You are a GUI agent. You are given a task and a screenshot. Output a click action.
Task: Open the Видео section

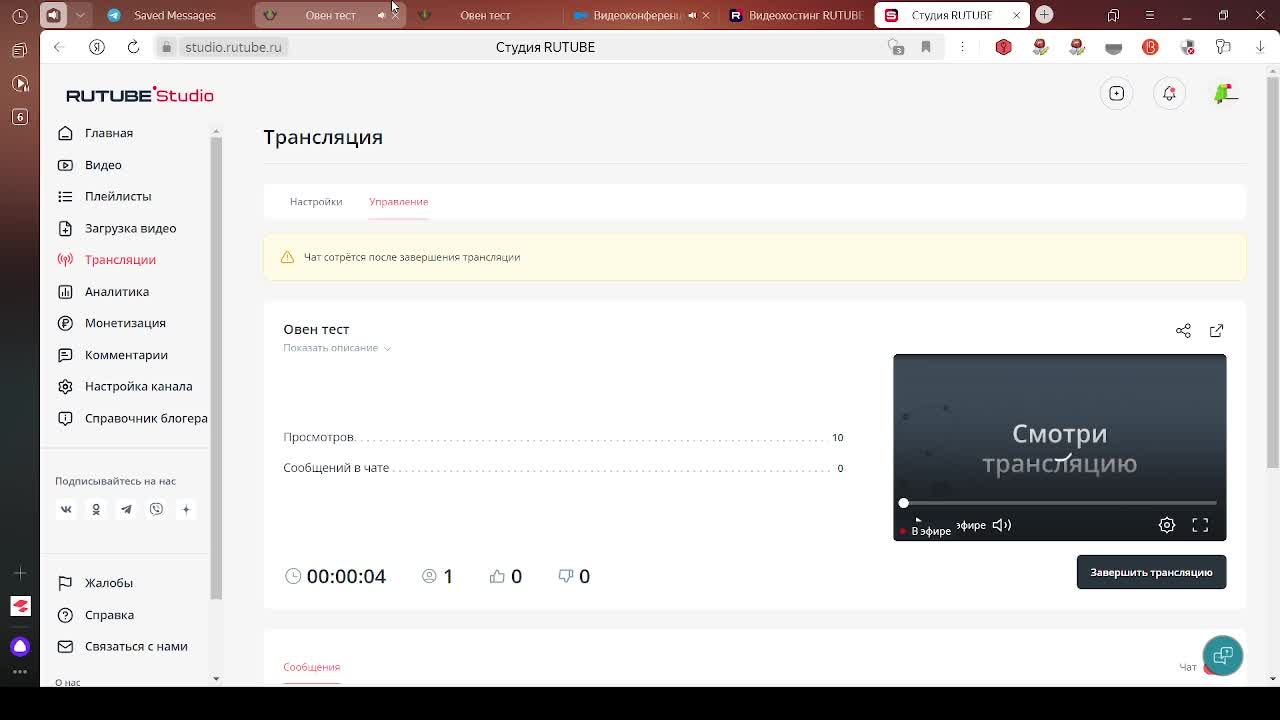[103, 165]
